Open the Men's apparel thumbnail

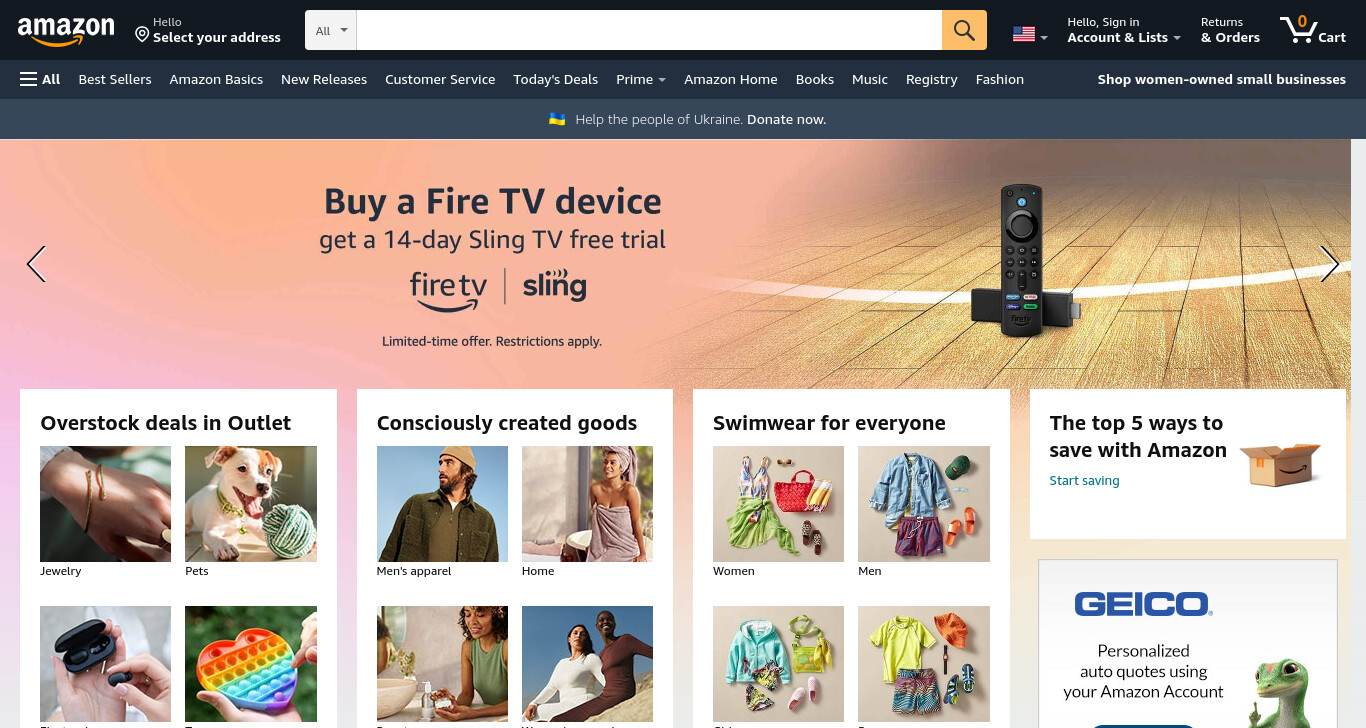(442, 504)
